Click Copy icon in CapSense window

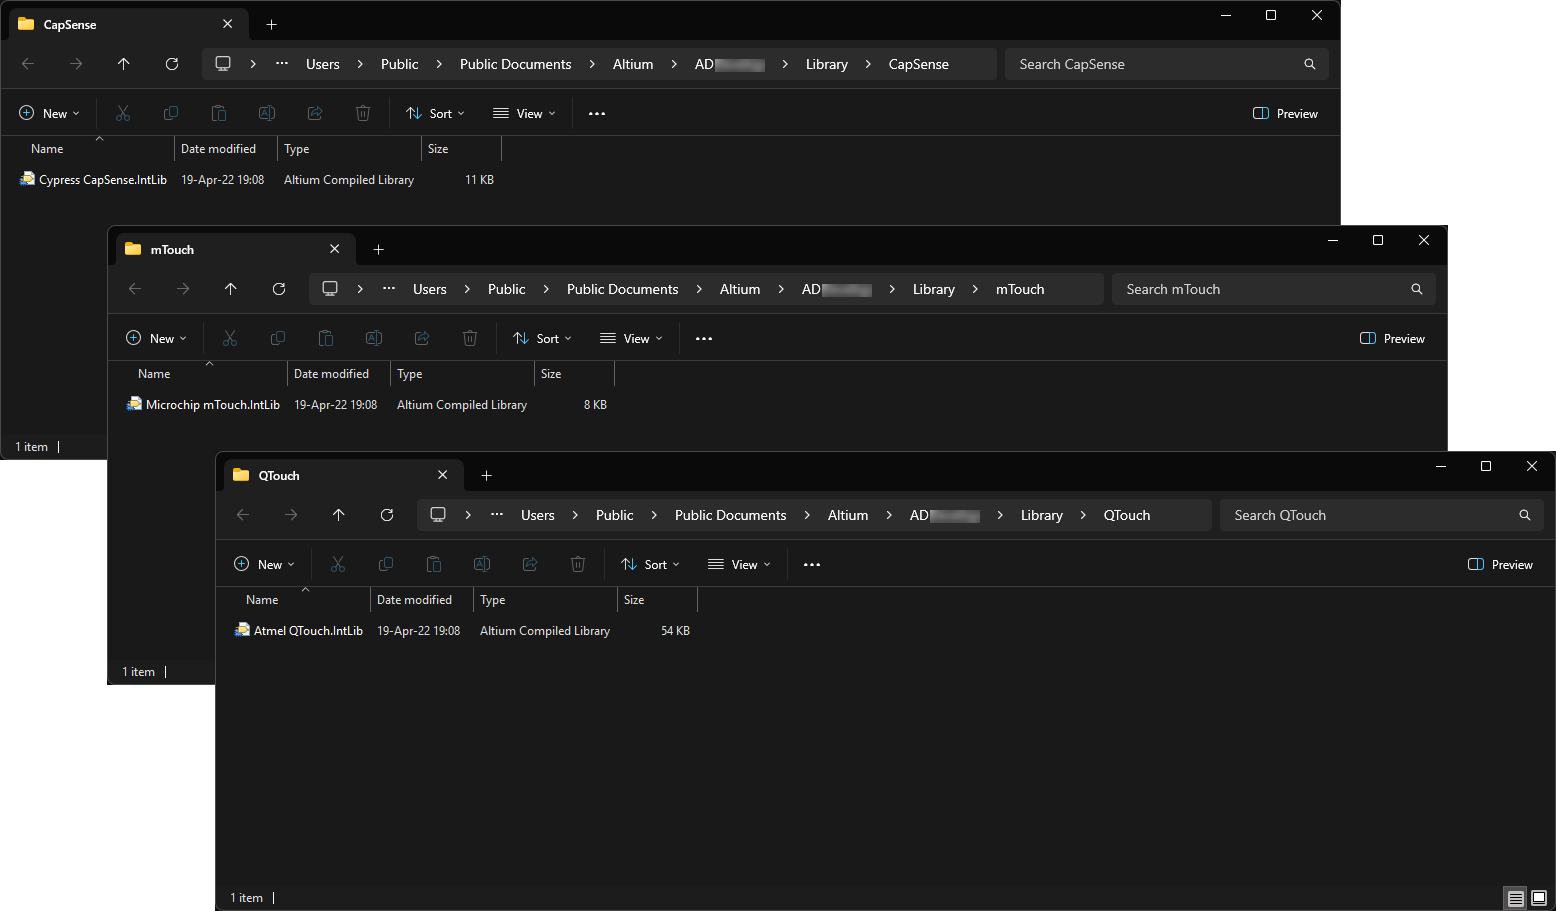click(x=171, y=114)
